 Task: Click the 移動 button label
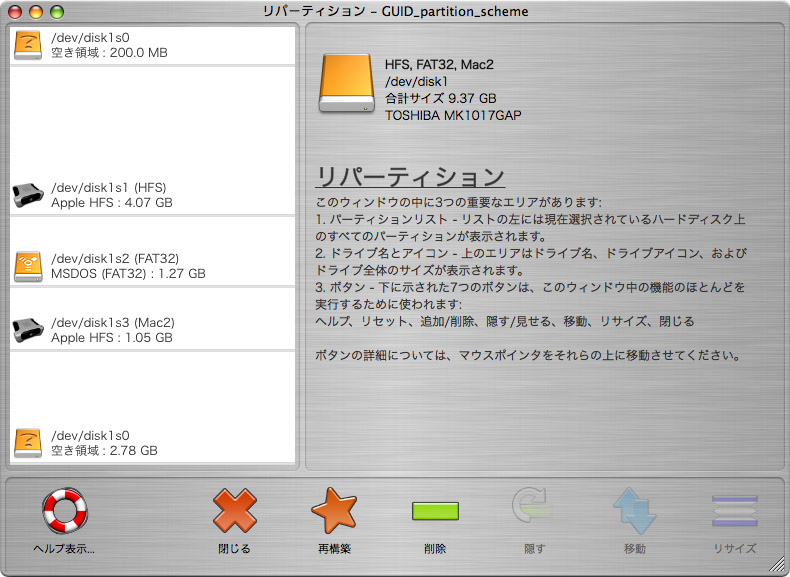coord(634,548)
